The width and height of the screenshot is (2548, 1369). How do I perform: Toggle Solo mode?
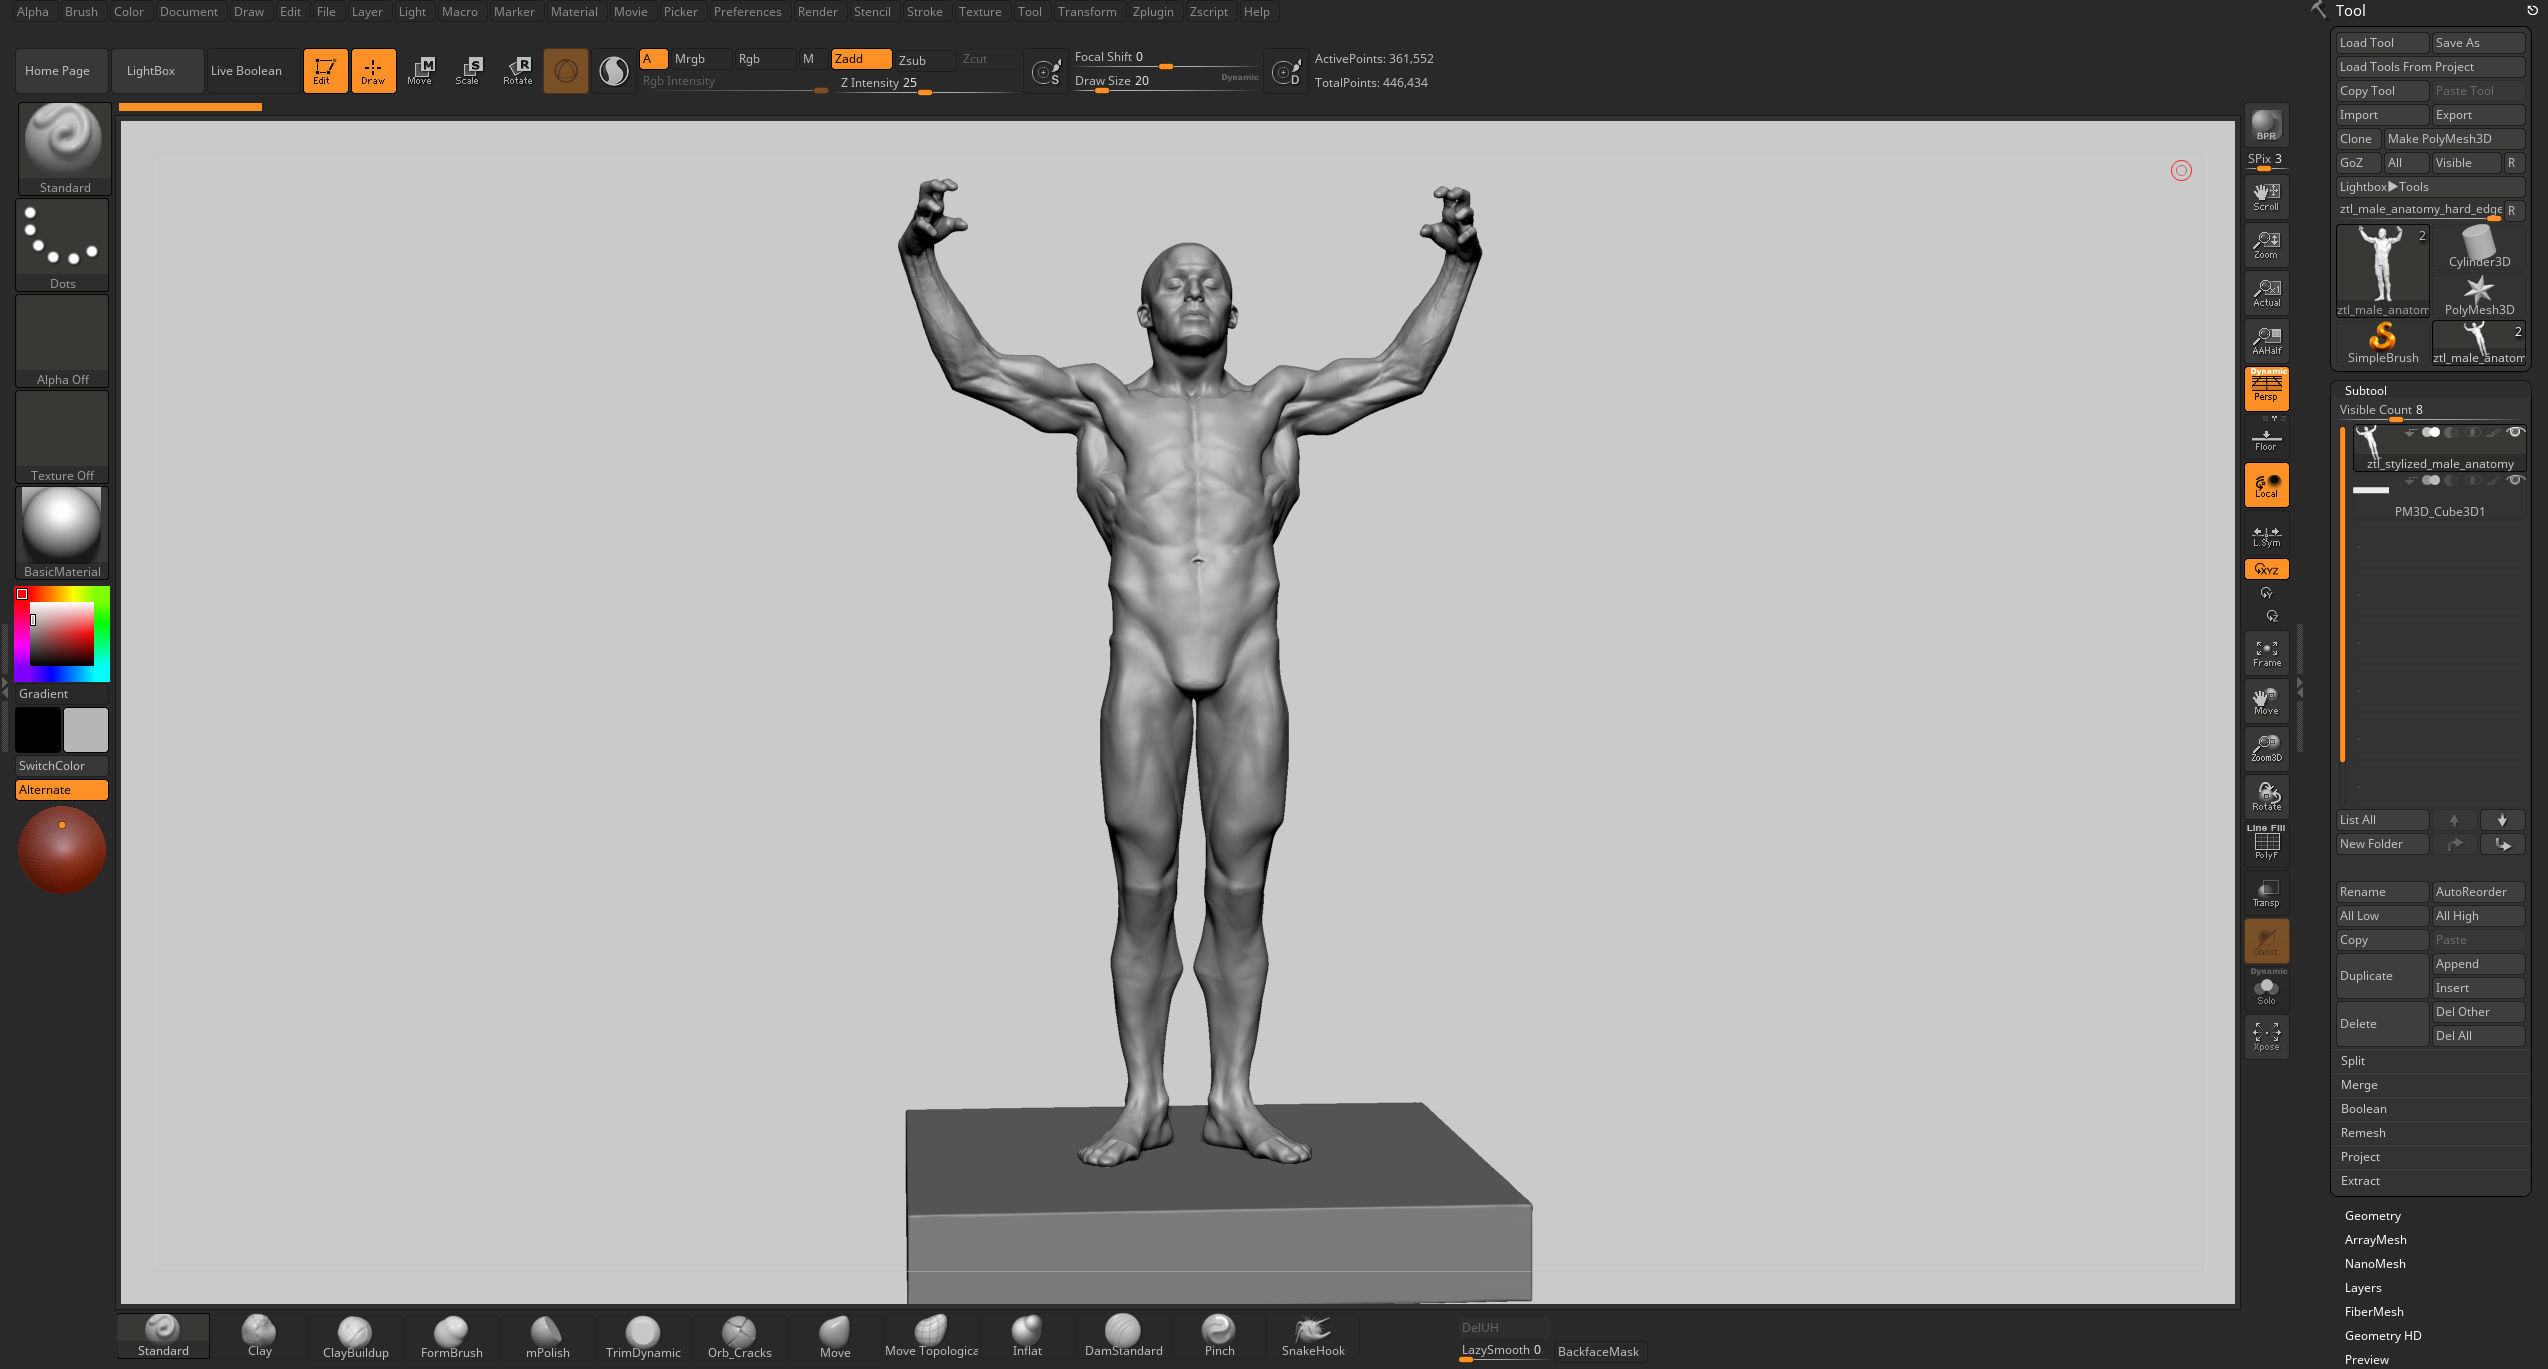(2266, 990)
